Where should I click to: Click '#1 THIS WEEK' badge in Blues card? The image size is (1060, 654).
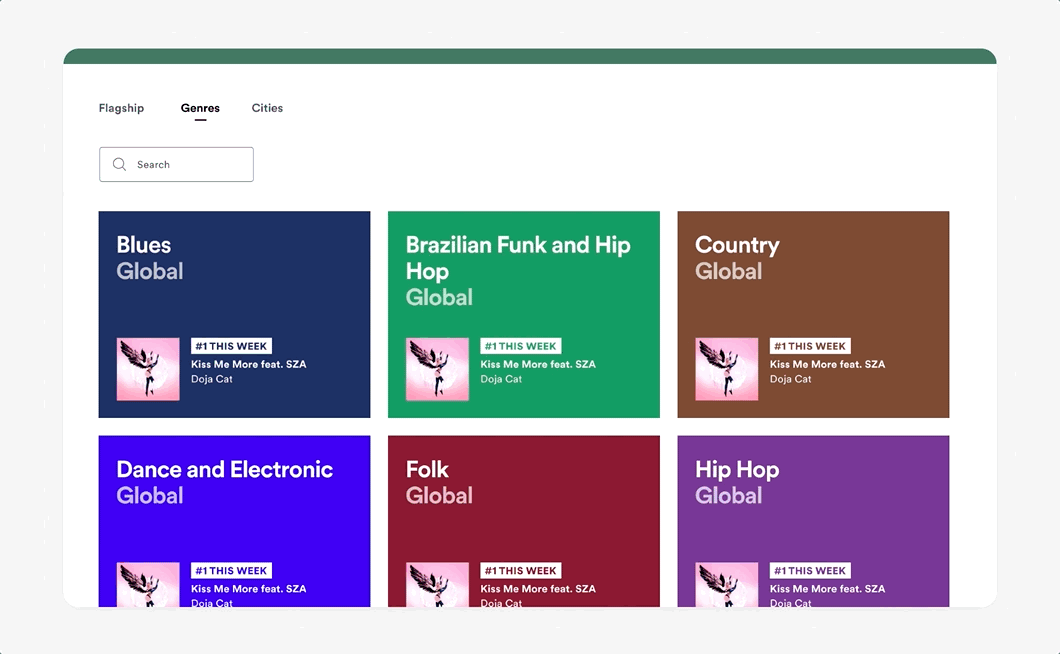coord(231,346)
